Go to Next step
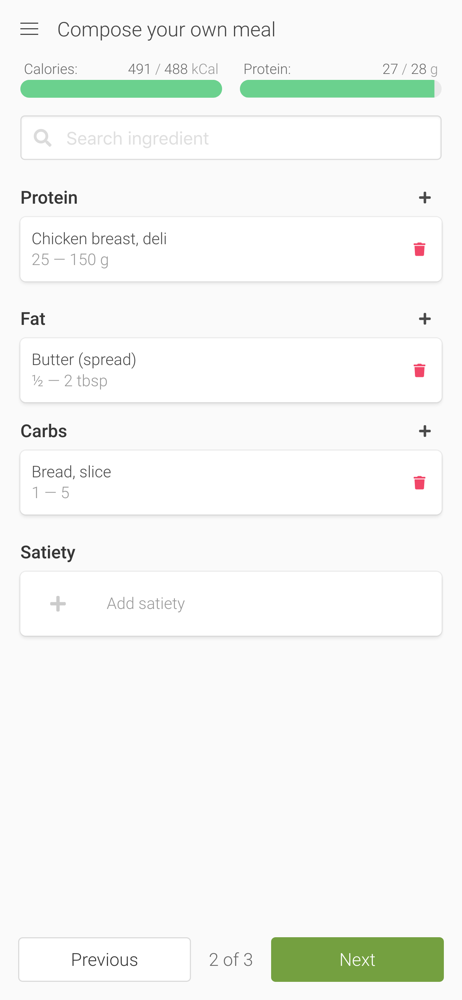Viewport: 462px width, 1000px height. (x=357, y=959)
